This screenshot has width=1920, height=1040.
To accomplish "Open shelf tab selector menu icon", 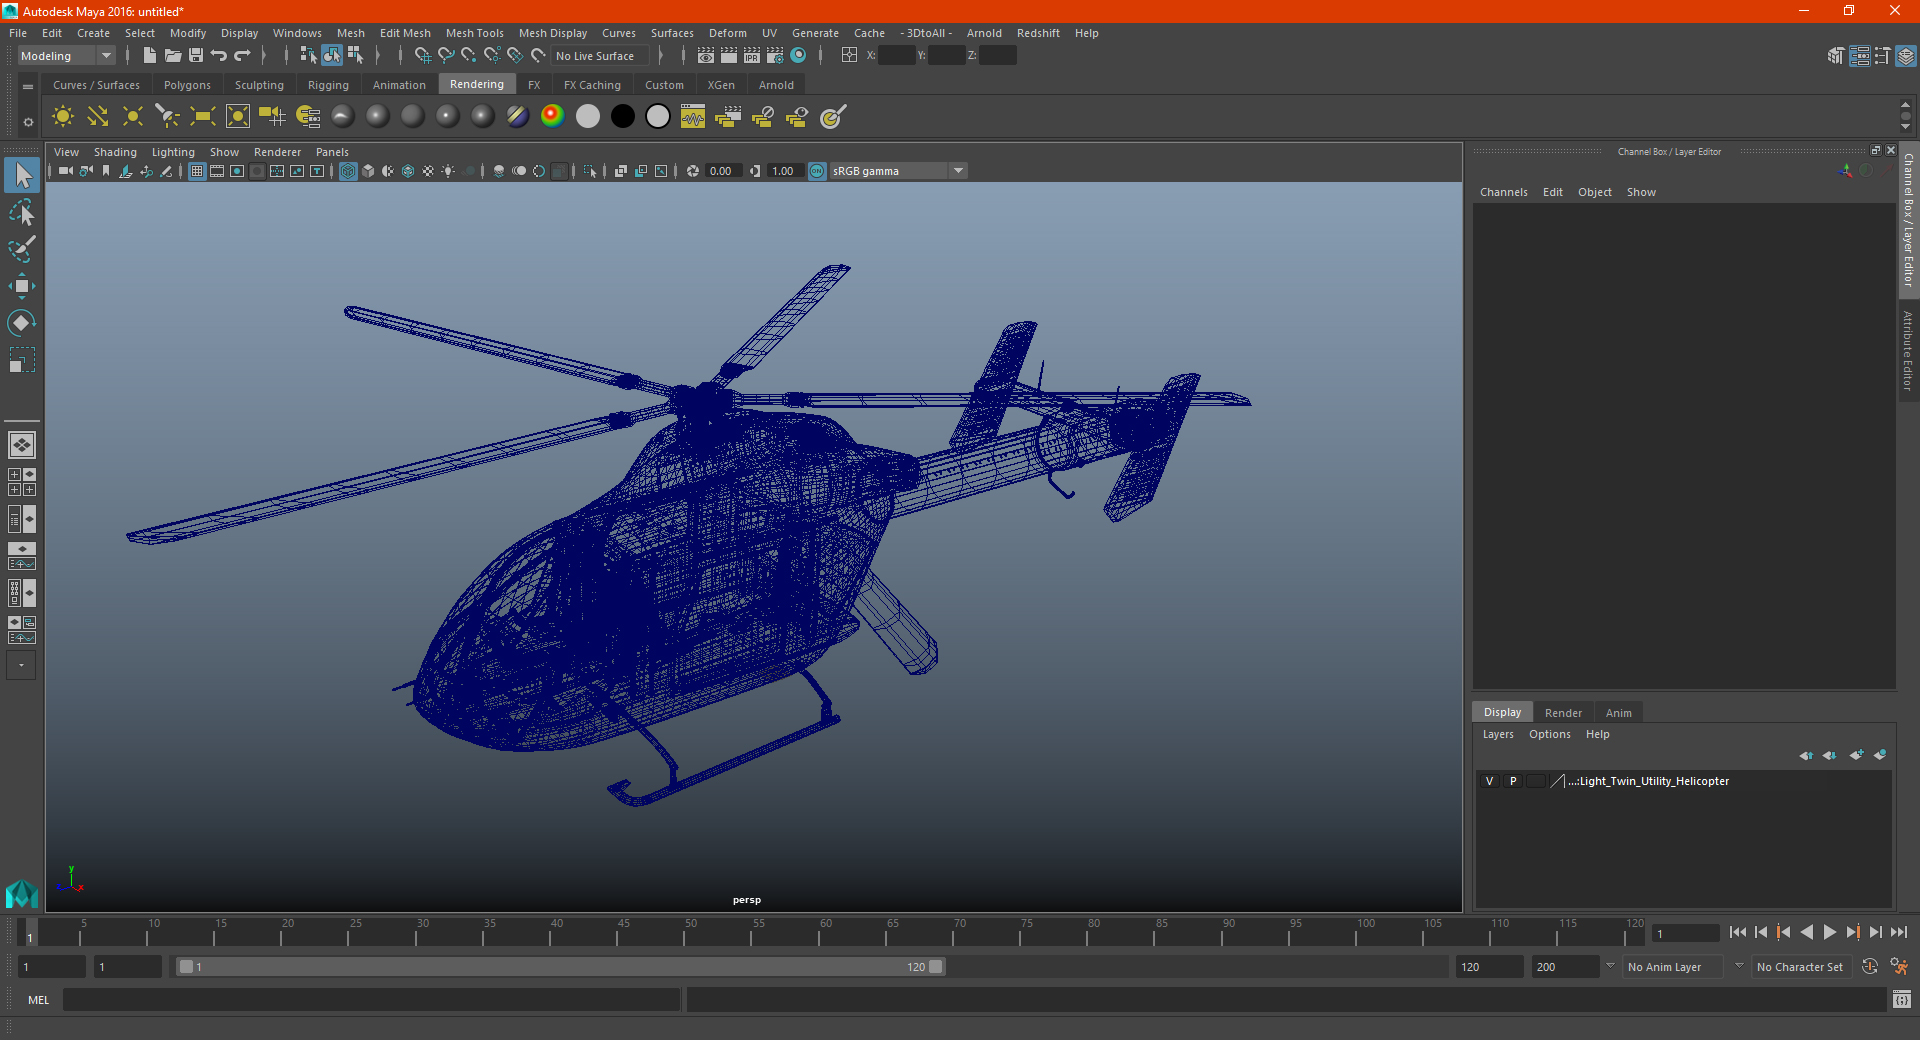I will 28,87.
